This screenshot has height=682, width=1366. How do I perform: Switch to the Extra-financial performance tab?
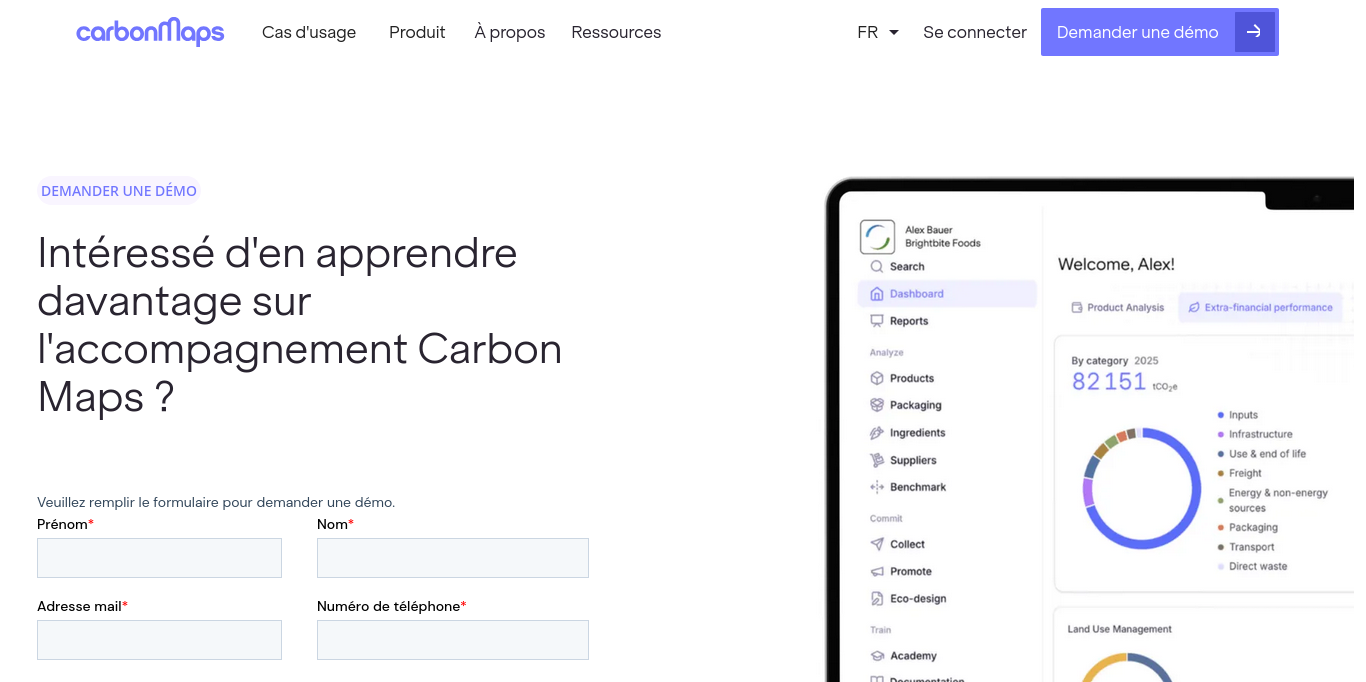[x=1260, y=307]
